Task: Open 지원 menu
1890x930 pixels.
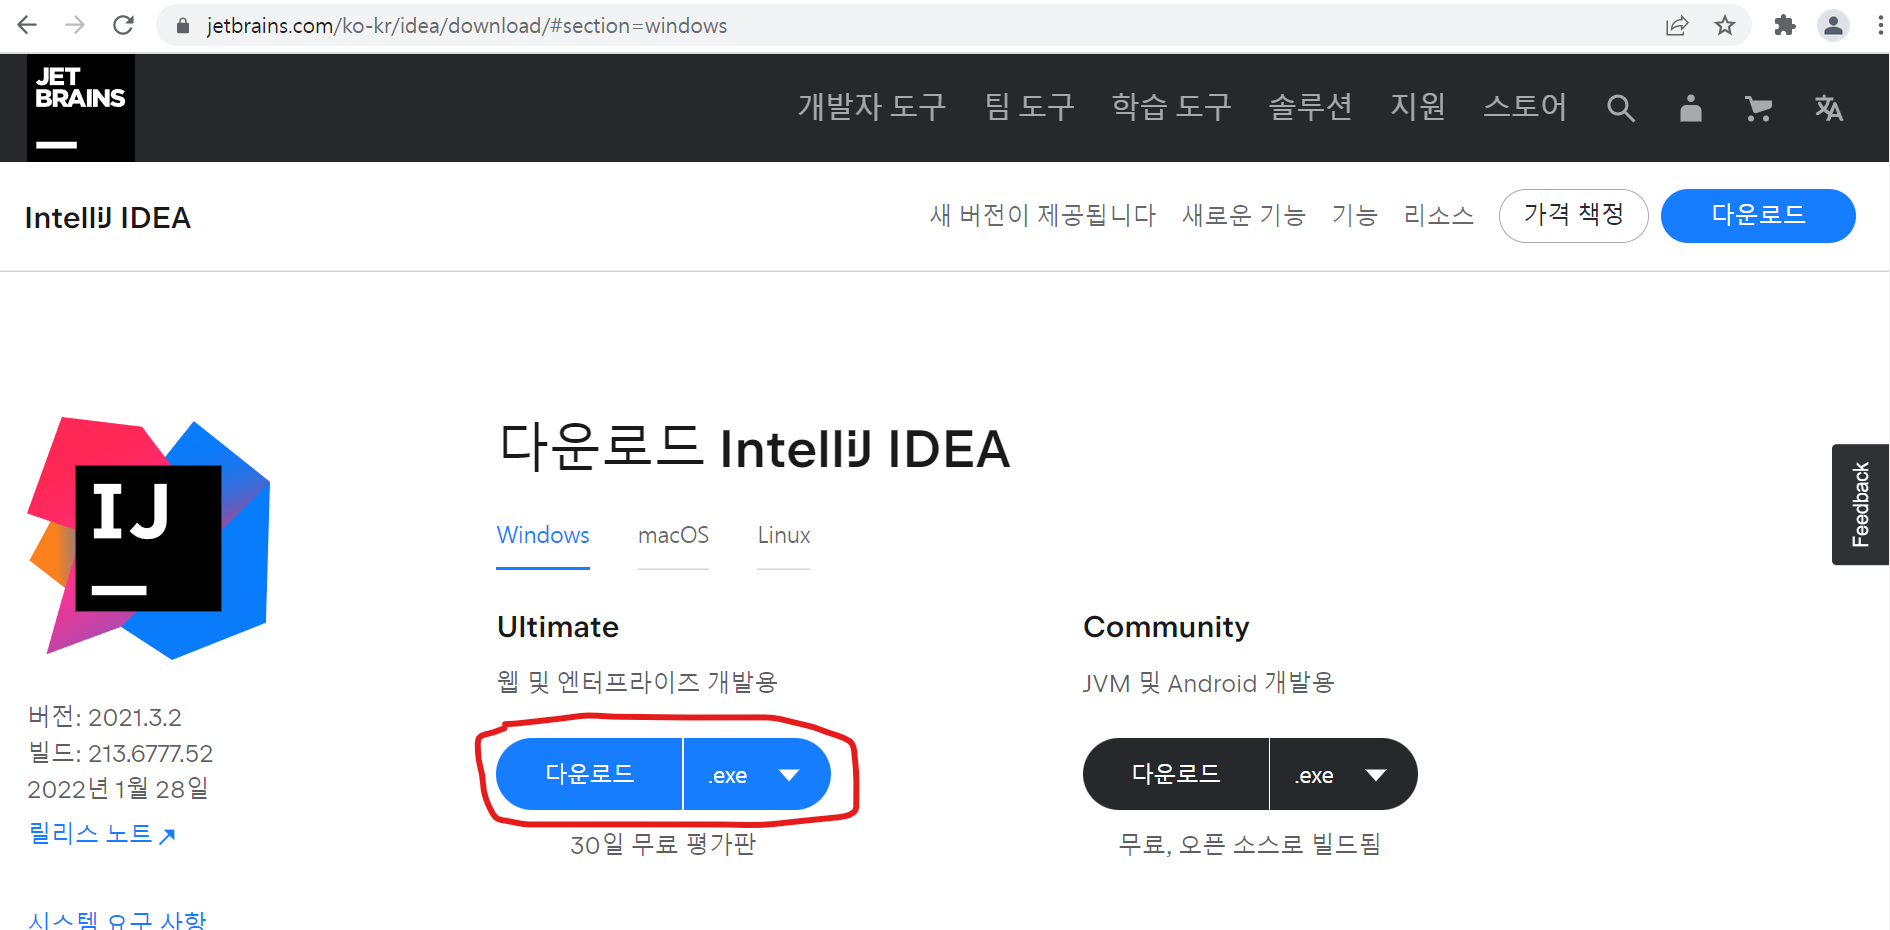Action: (x=1417, y=107)
